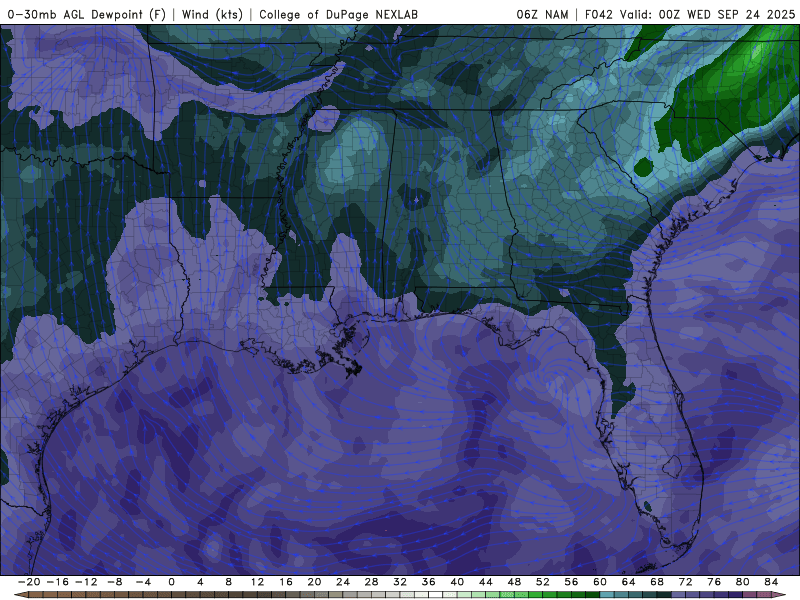Click the 36 value on the color scale
Viewport: 800px width, 600px height.
coord(429,582)
